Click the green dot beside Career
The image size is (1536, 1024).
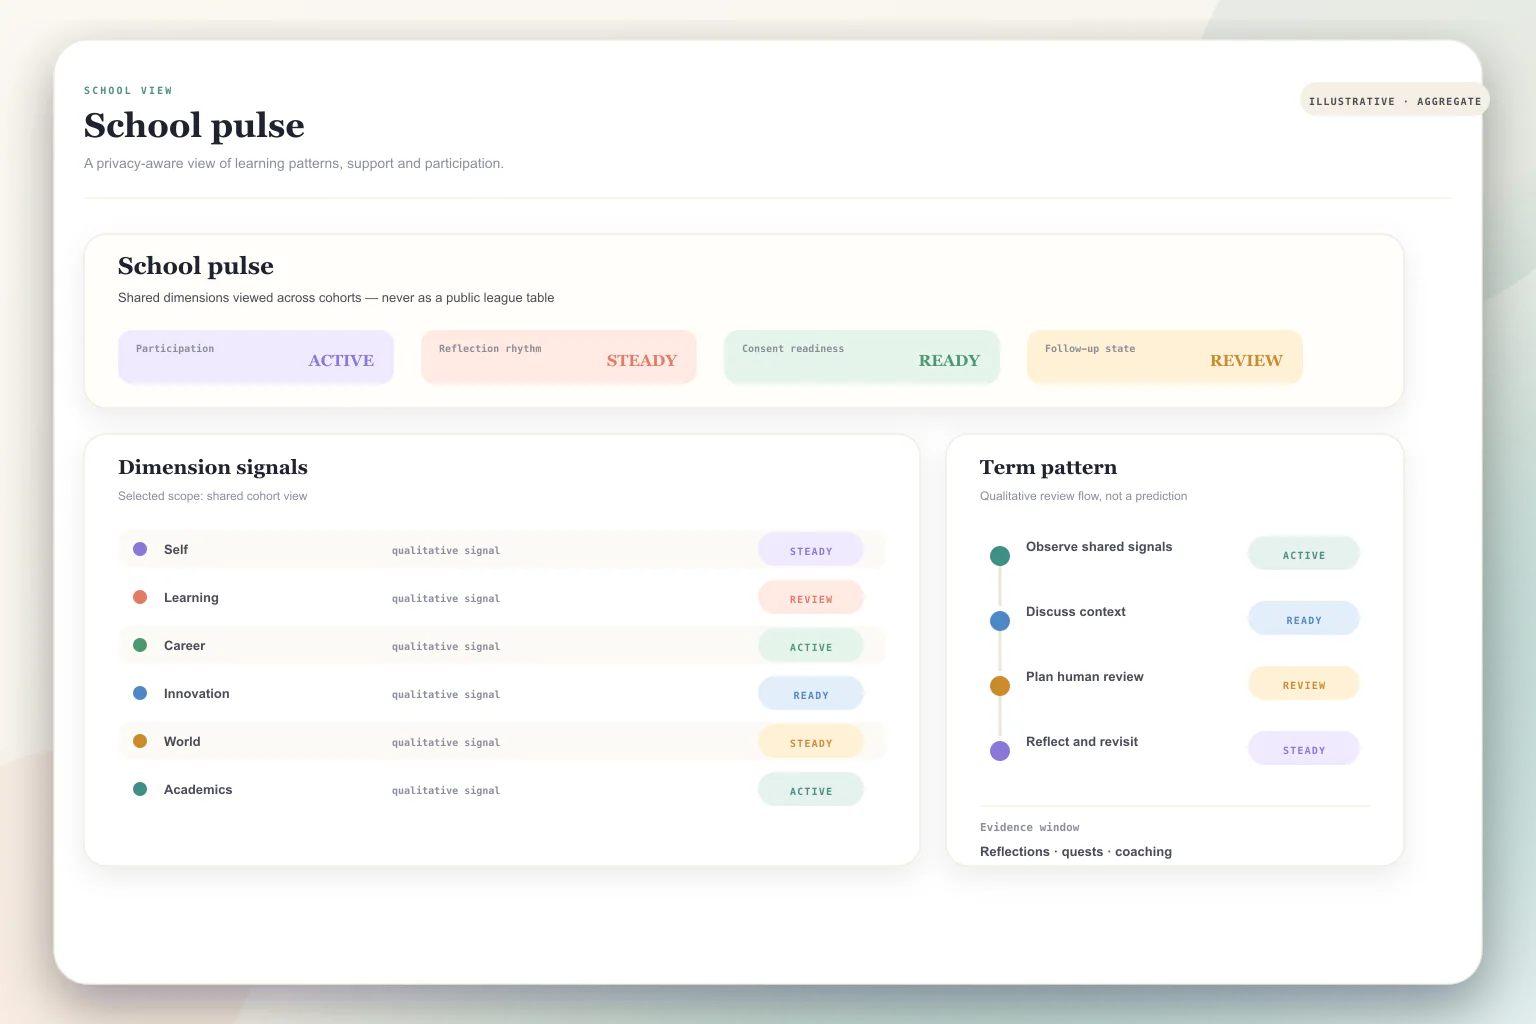coord(140,645)
